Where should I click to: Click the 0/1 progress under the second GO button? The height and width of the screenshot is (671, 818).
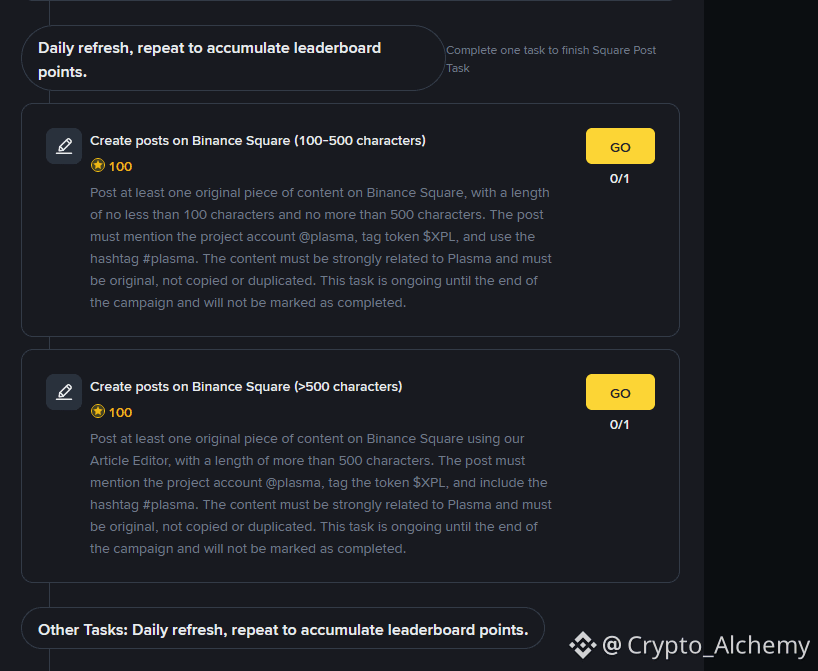tap(620, 425)
